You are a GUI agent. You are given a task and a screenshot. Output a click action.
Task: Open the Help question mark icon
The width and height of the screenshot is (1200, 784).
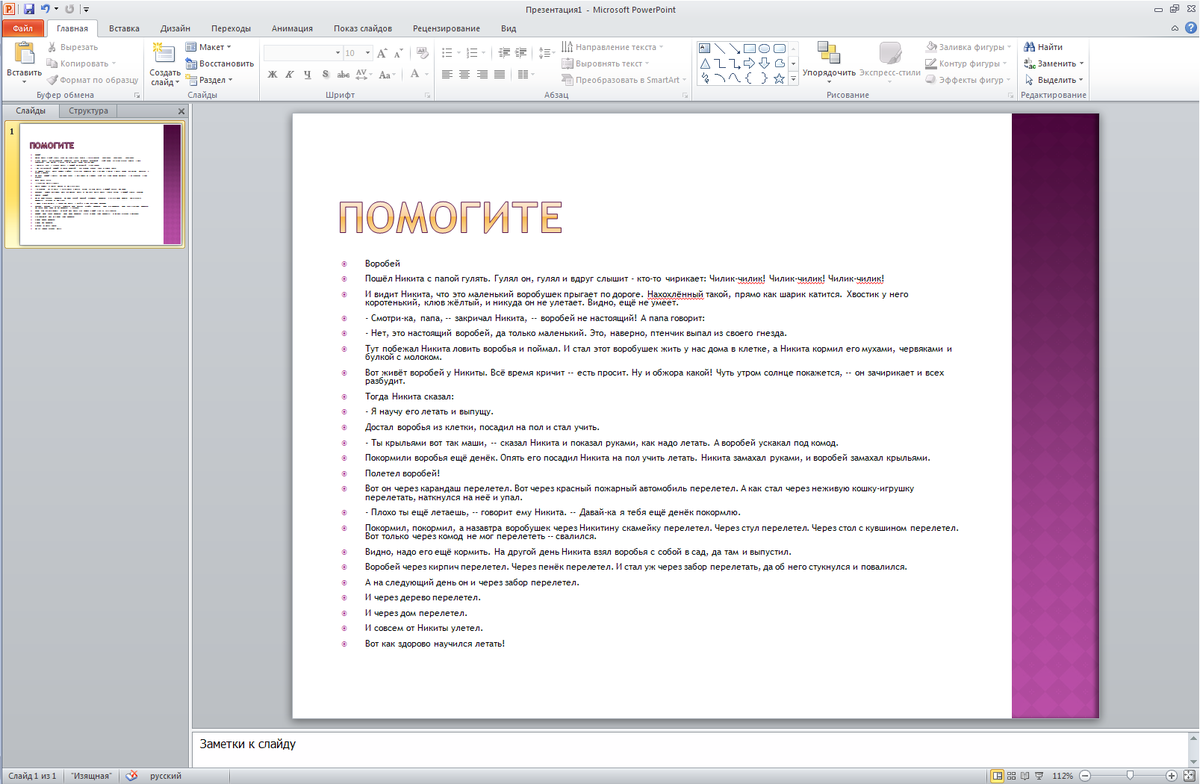coord(1187,29)
